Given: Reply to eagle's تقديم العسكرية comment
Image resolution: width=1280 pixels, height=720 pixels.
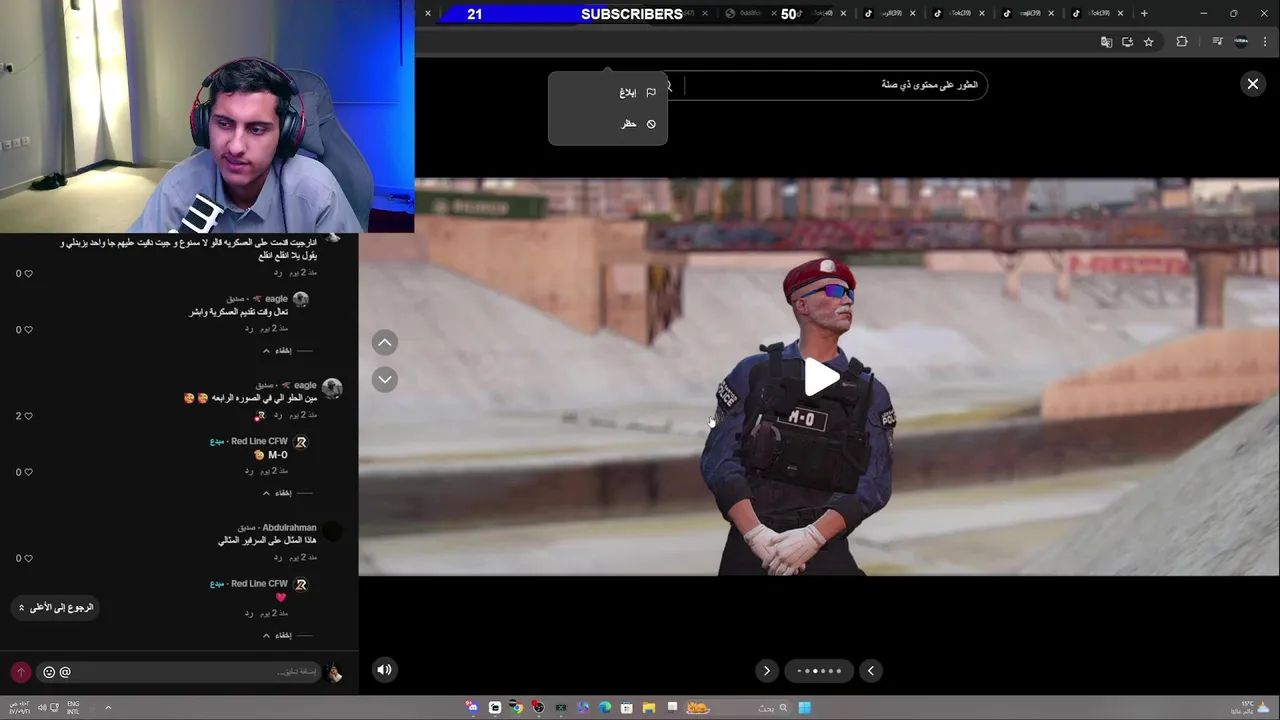Looking at the screenshot, I should [250, 329].
